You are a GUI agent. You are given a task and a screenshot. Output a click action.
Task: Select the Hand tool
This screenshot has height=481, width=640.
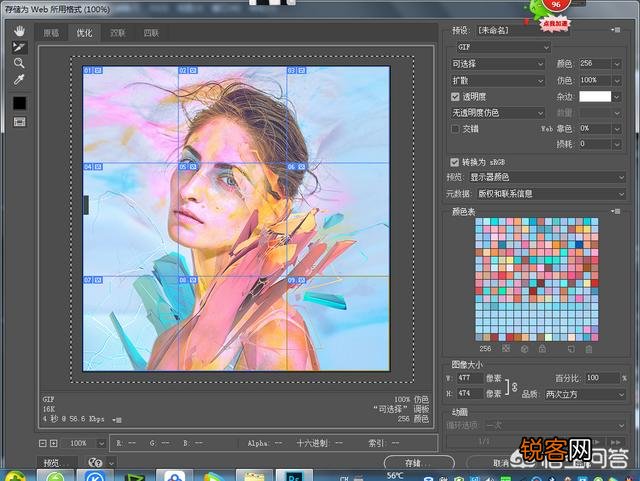point(19,31)
